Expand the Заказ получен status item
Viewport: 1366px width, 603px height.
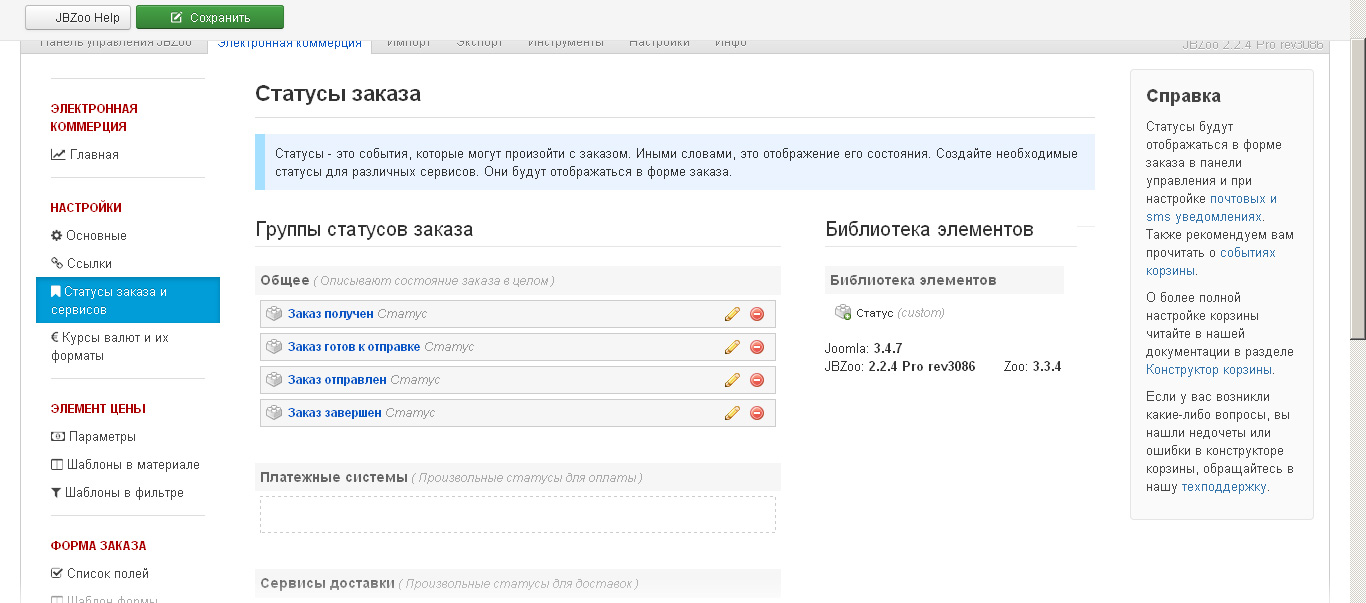pyautogui.click(x=330, y=314)
